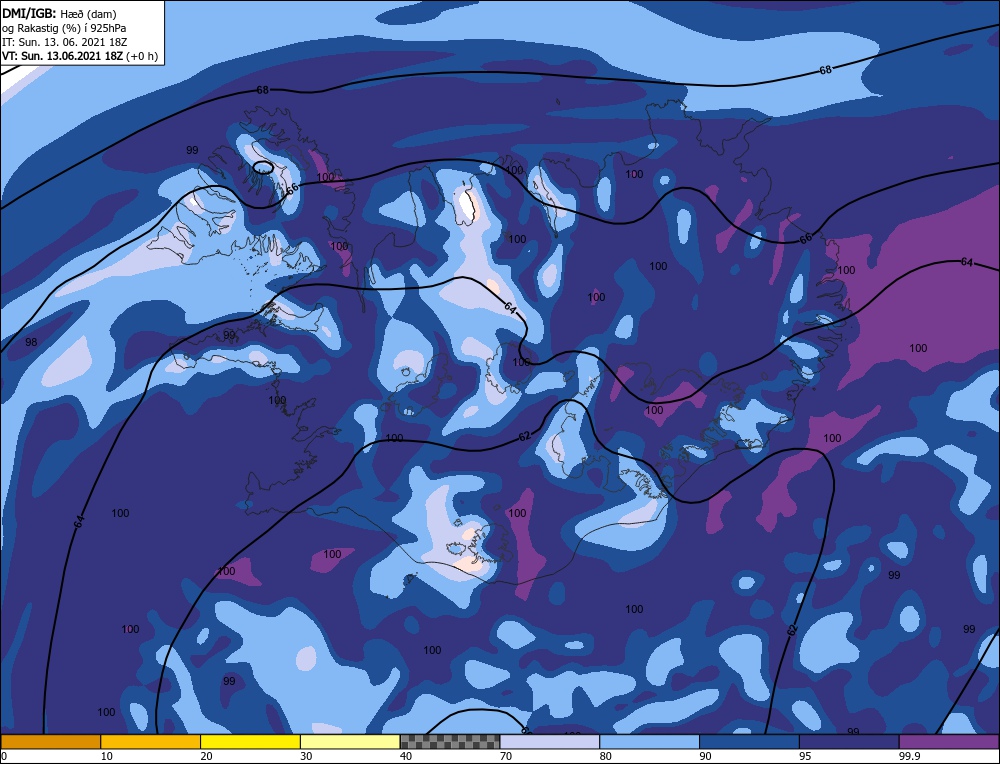Click the light blue 80-90 legend swatch
The image size is (1000, 764).
click(x=649, y=741)
